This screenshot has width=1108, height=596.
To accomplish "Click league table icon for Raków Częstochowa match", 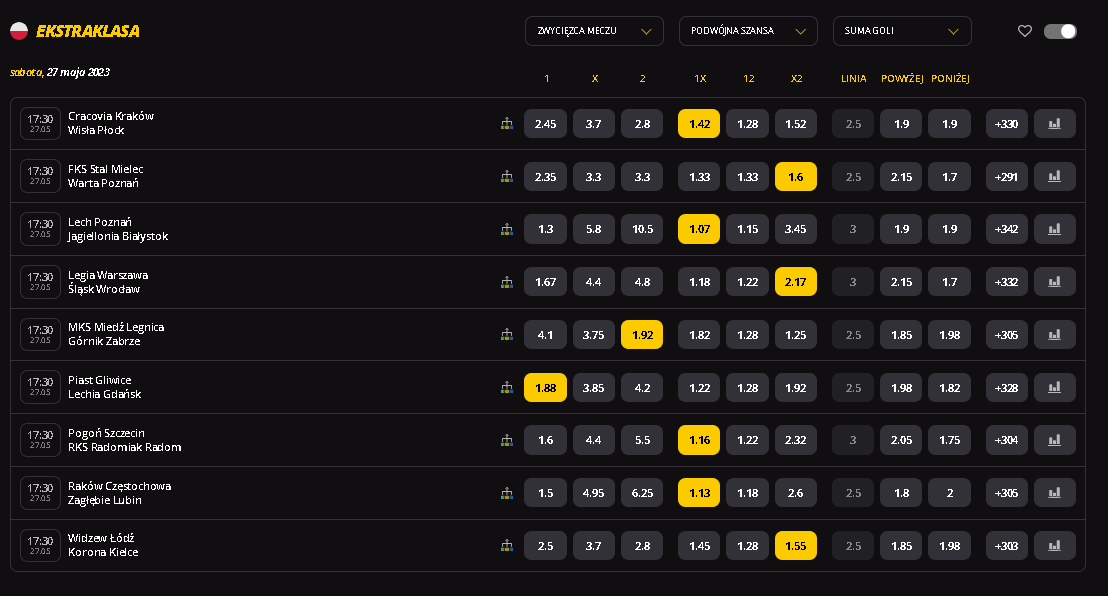I will tap(507, 493).
